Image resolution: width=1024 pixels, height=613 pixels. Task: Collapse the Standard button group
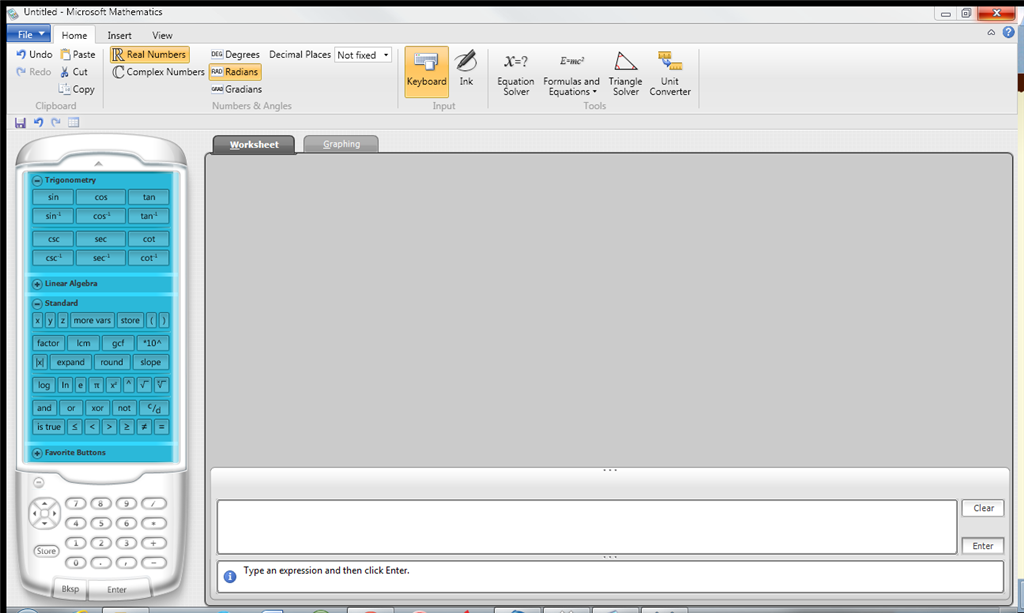point(37,304)
